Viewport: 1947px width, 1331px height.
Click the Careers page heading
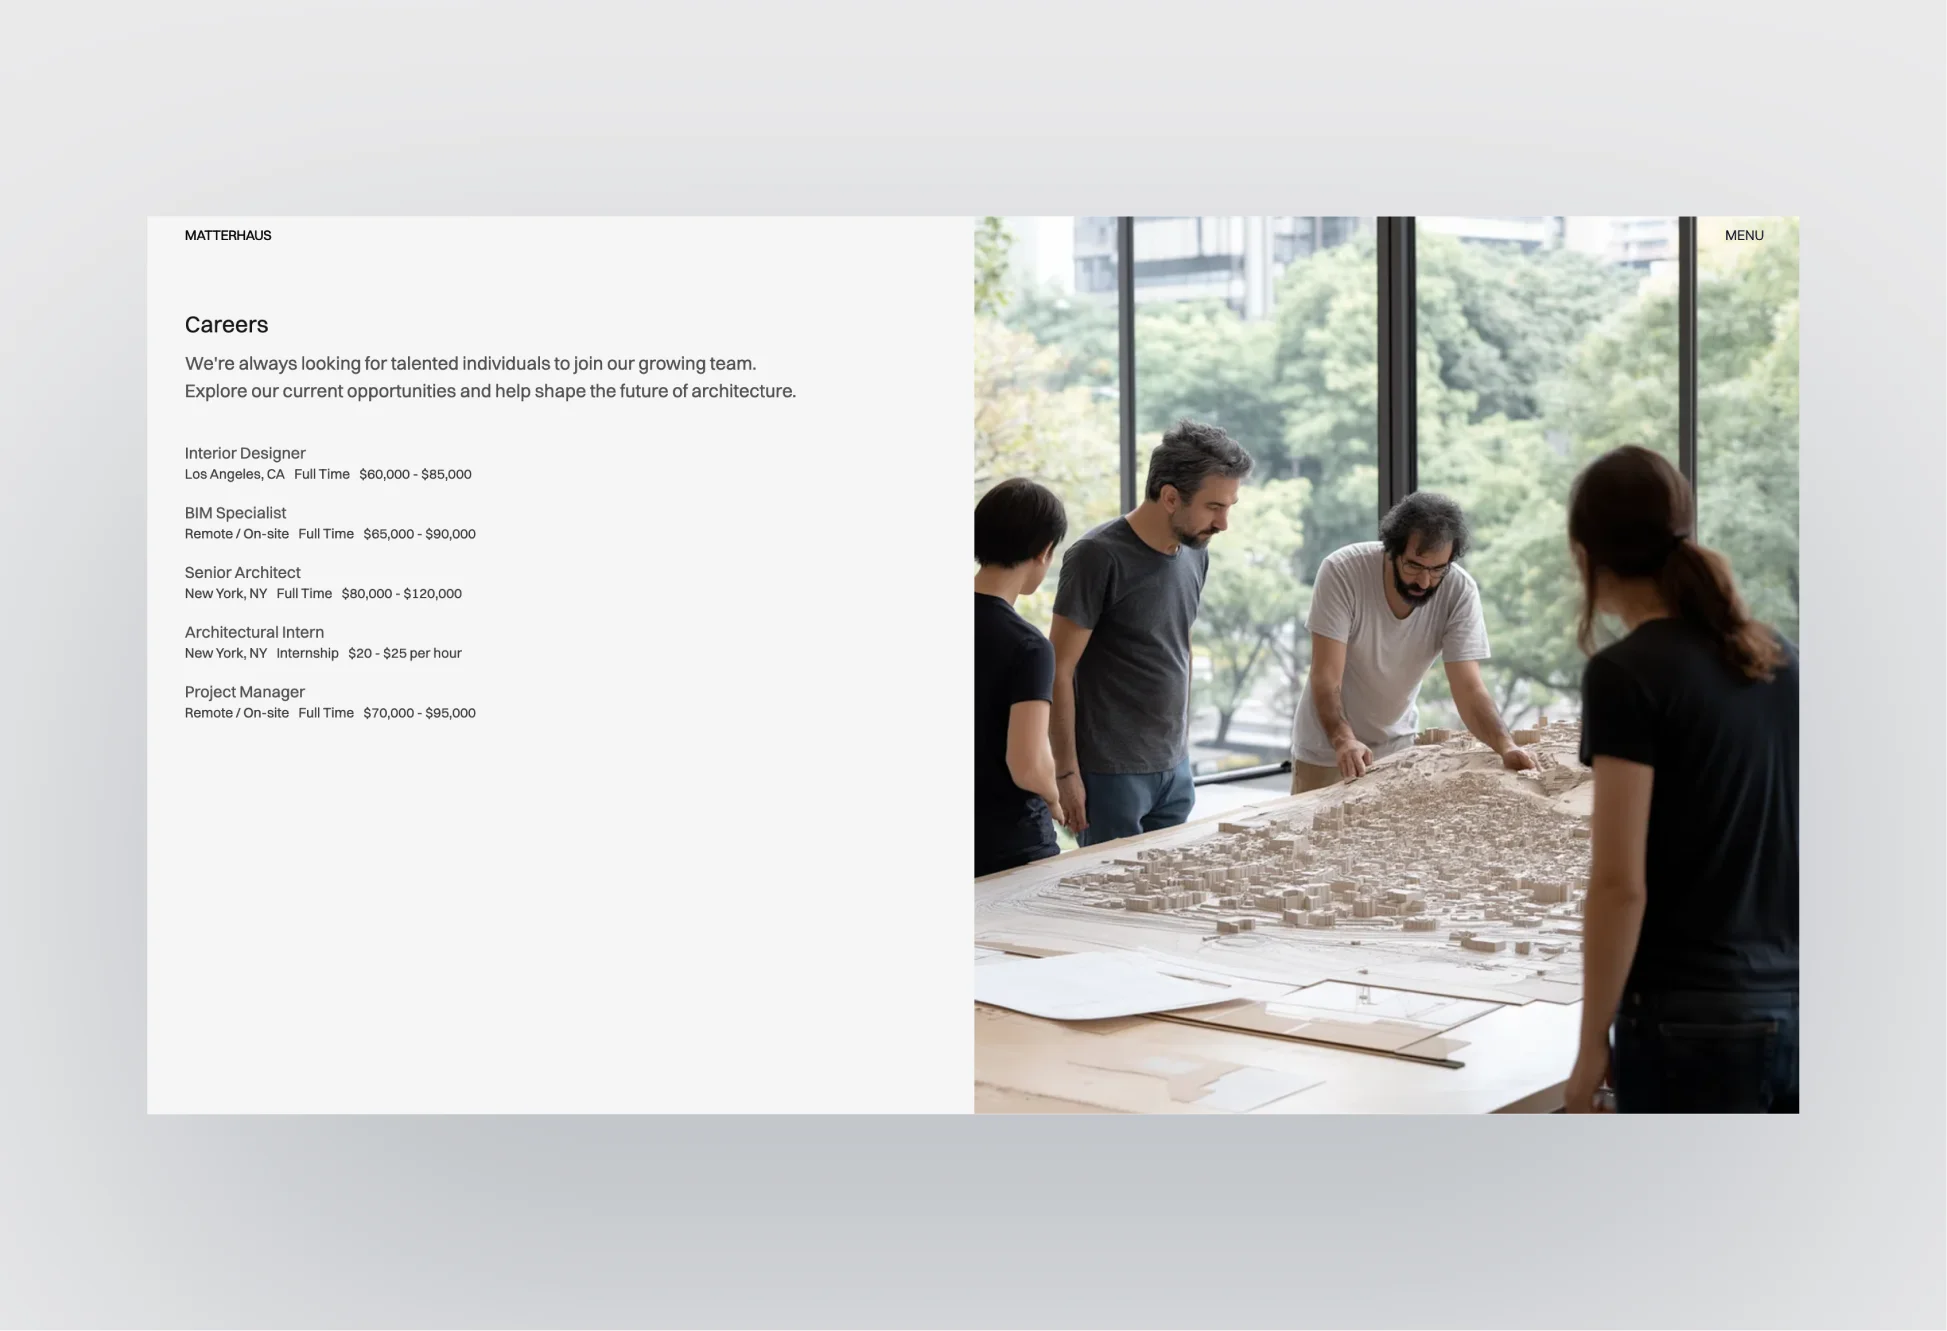pos(226,324)
